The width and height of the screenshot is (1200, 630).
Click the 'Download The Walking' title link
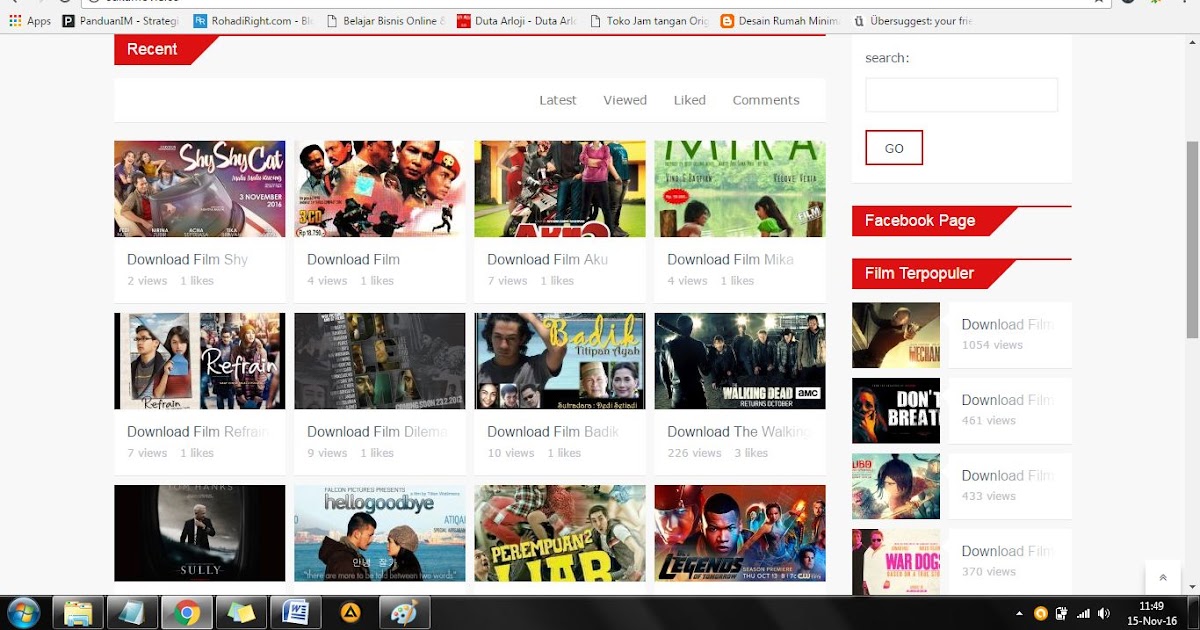coord(738,431)
